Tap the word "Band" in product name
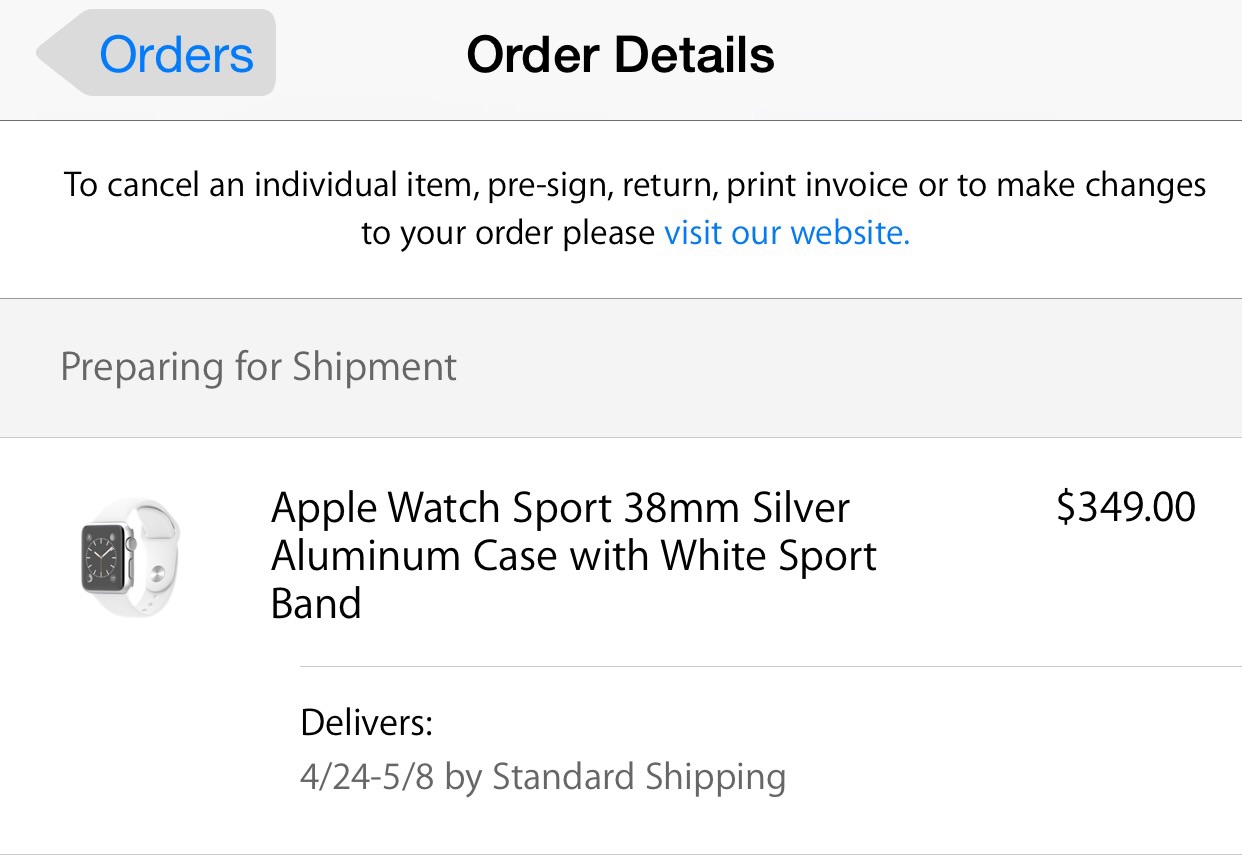 tap(316, 604)
